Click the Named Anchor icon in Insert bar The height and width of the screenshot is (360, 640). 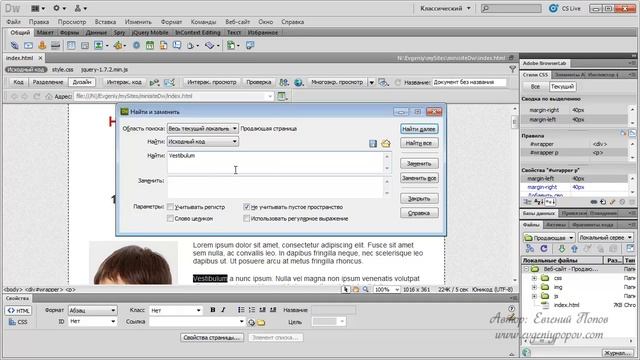click(x=42, y=45)
